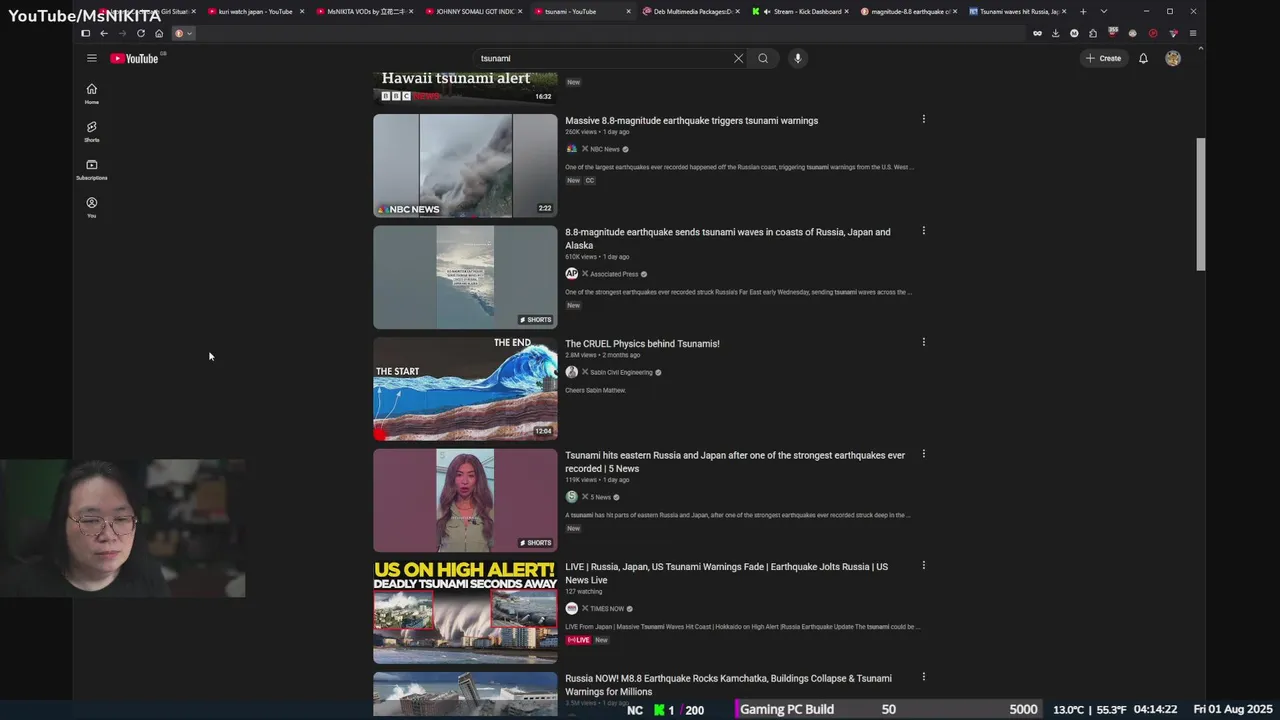Reload the page from the browser toolbar
This screenshot has width=1280, height=720.
(x=140, y=33)
